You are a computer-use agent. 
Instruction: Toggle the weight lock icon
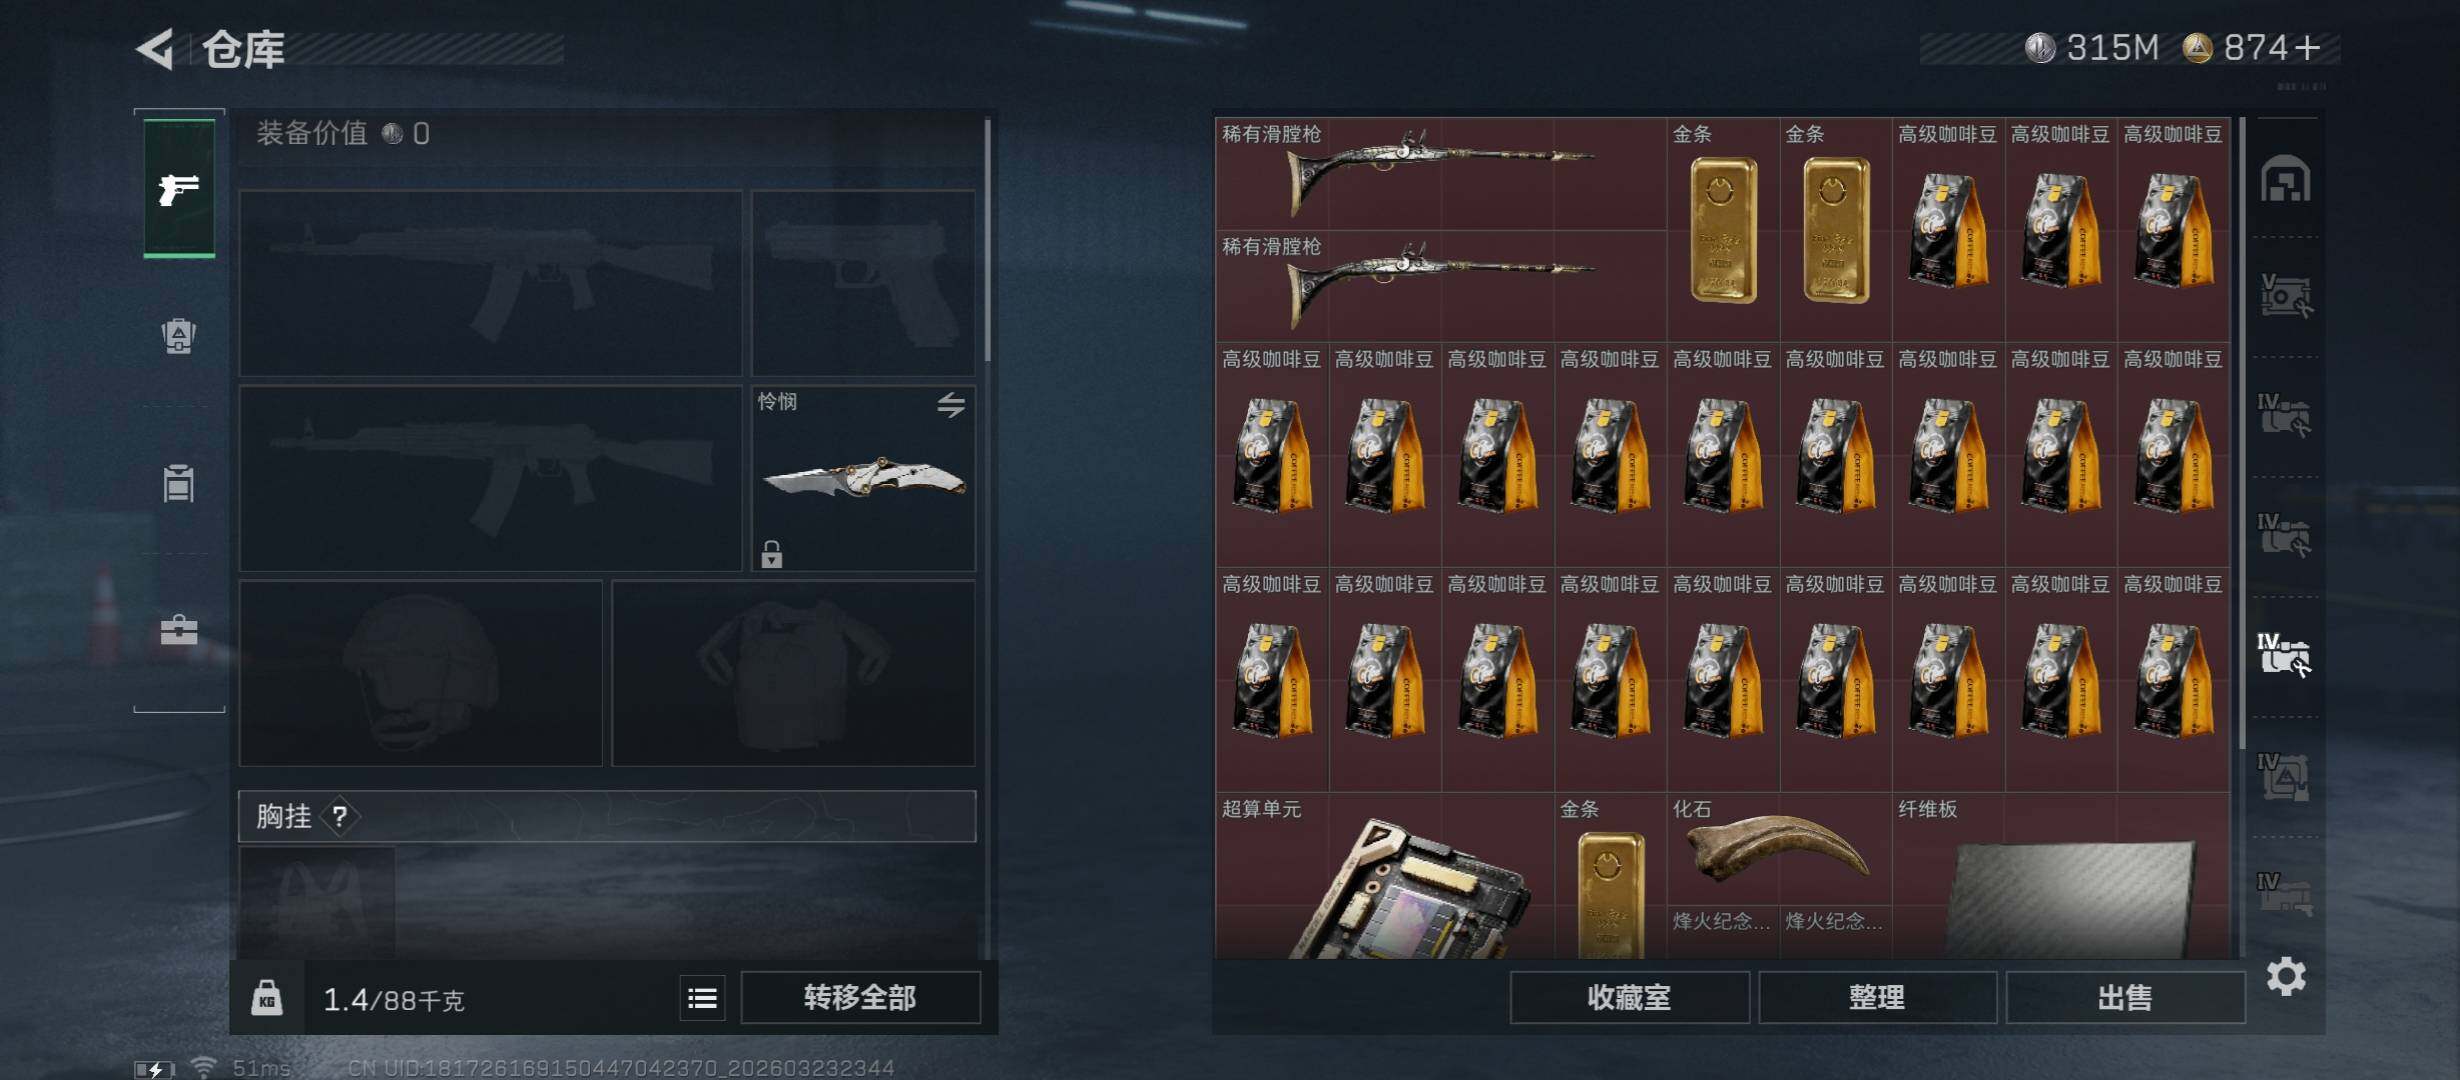266,998
